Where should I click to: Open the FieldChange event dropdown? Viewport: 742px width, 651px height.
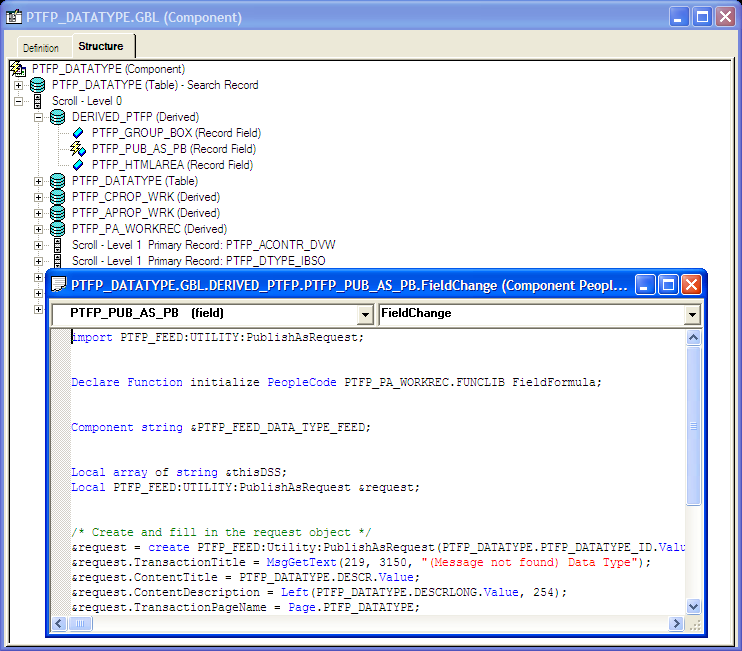pyautogui.click(x=692, y=314)
